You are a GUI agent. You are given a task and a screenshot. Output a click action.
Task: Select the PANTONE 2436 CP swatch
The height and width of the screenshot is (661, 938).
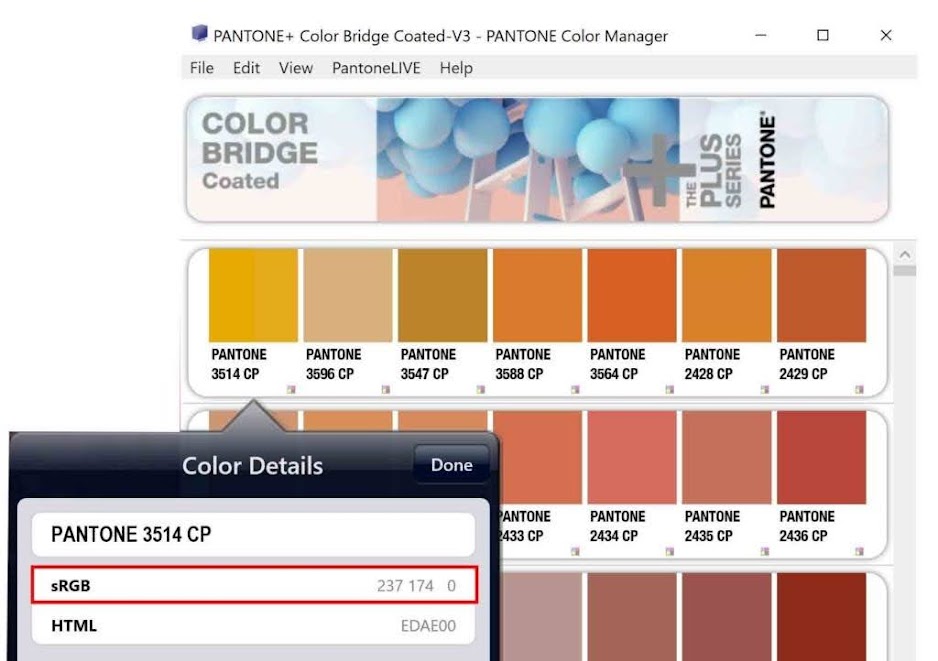tap(821, 457)
